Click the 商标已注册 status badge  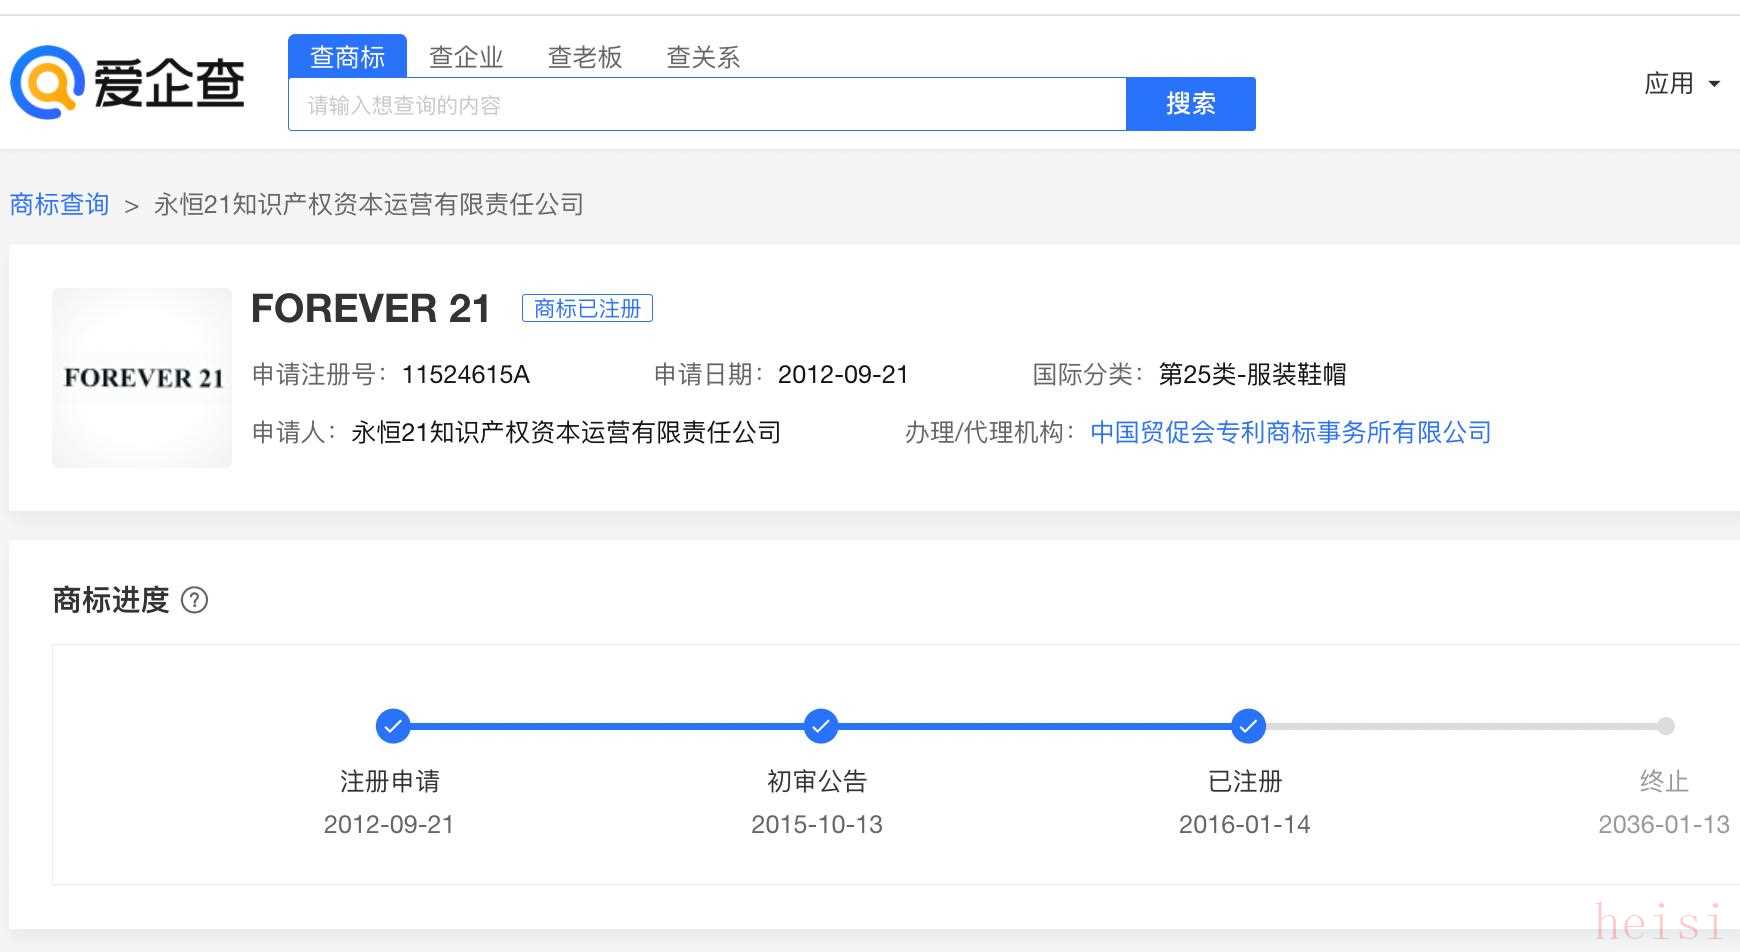click(x=587, y=308)
